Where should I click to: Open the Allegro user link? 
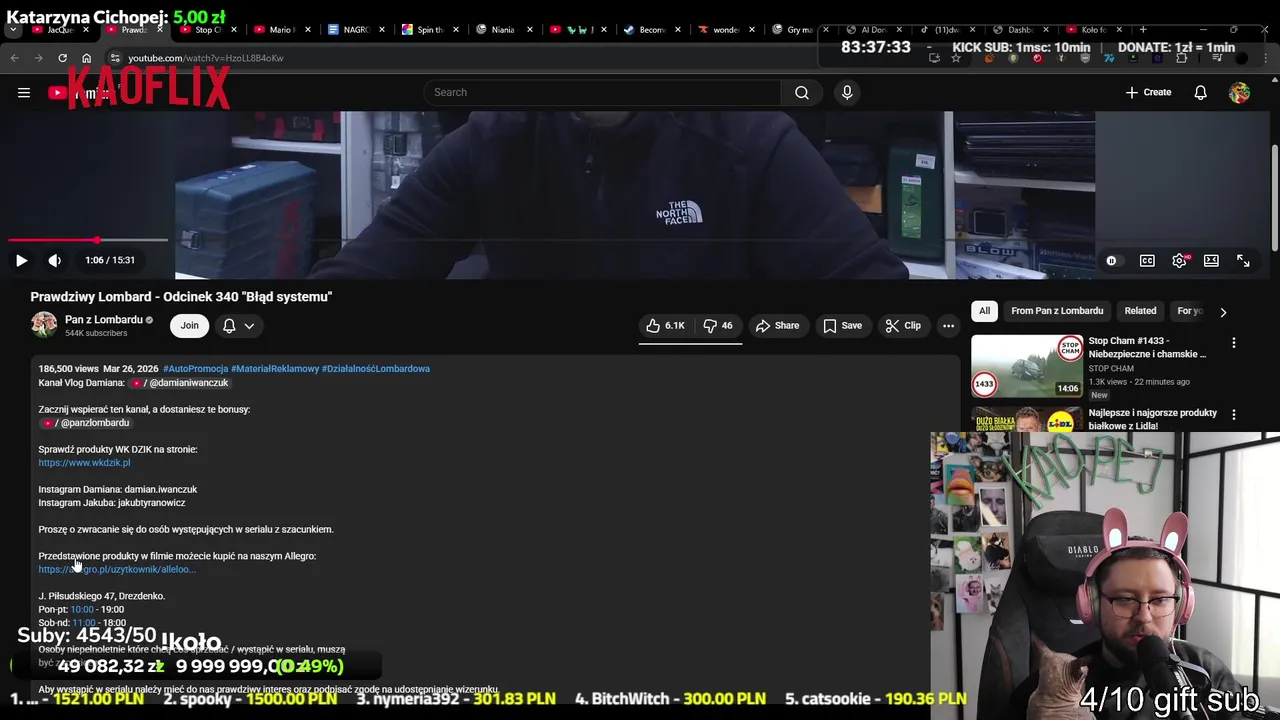pyautogui.click(x=116, y=570)
